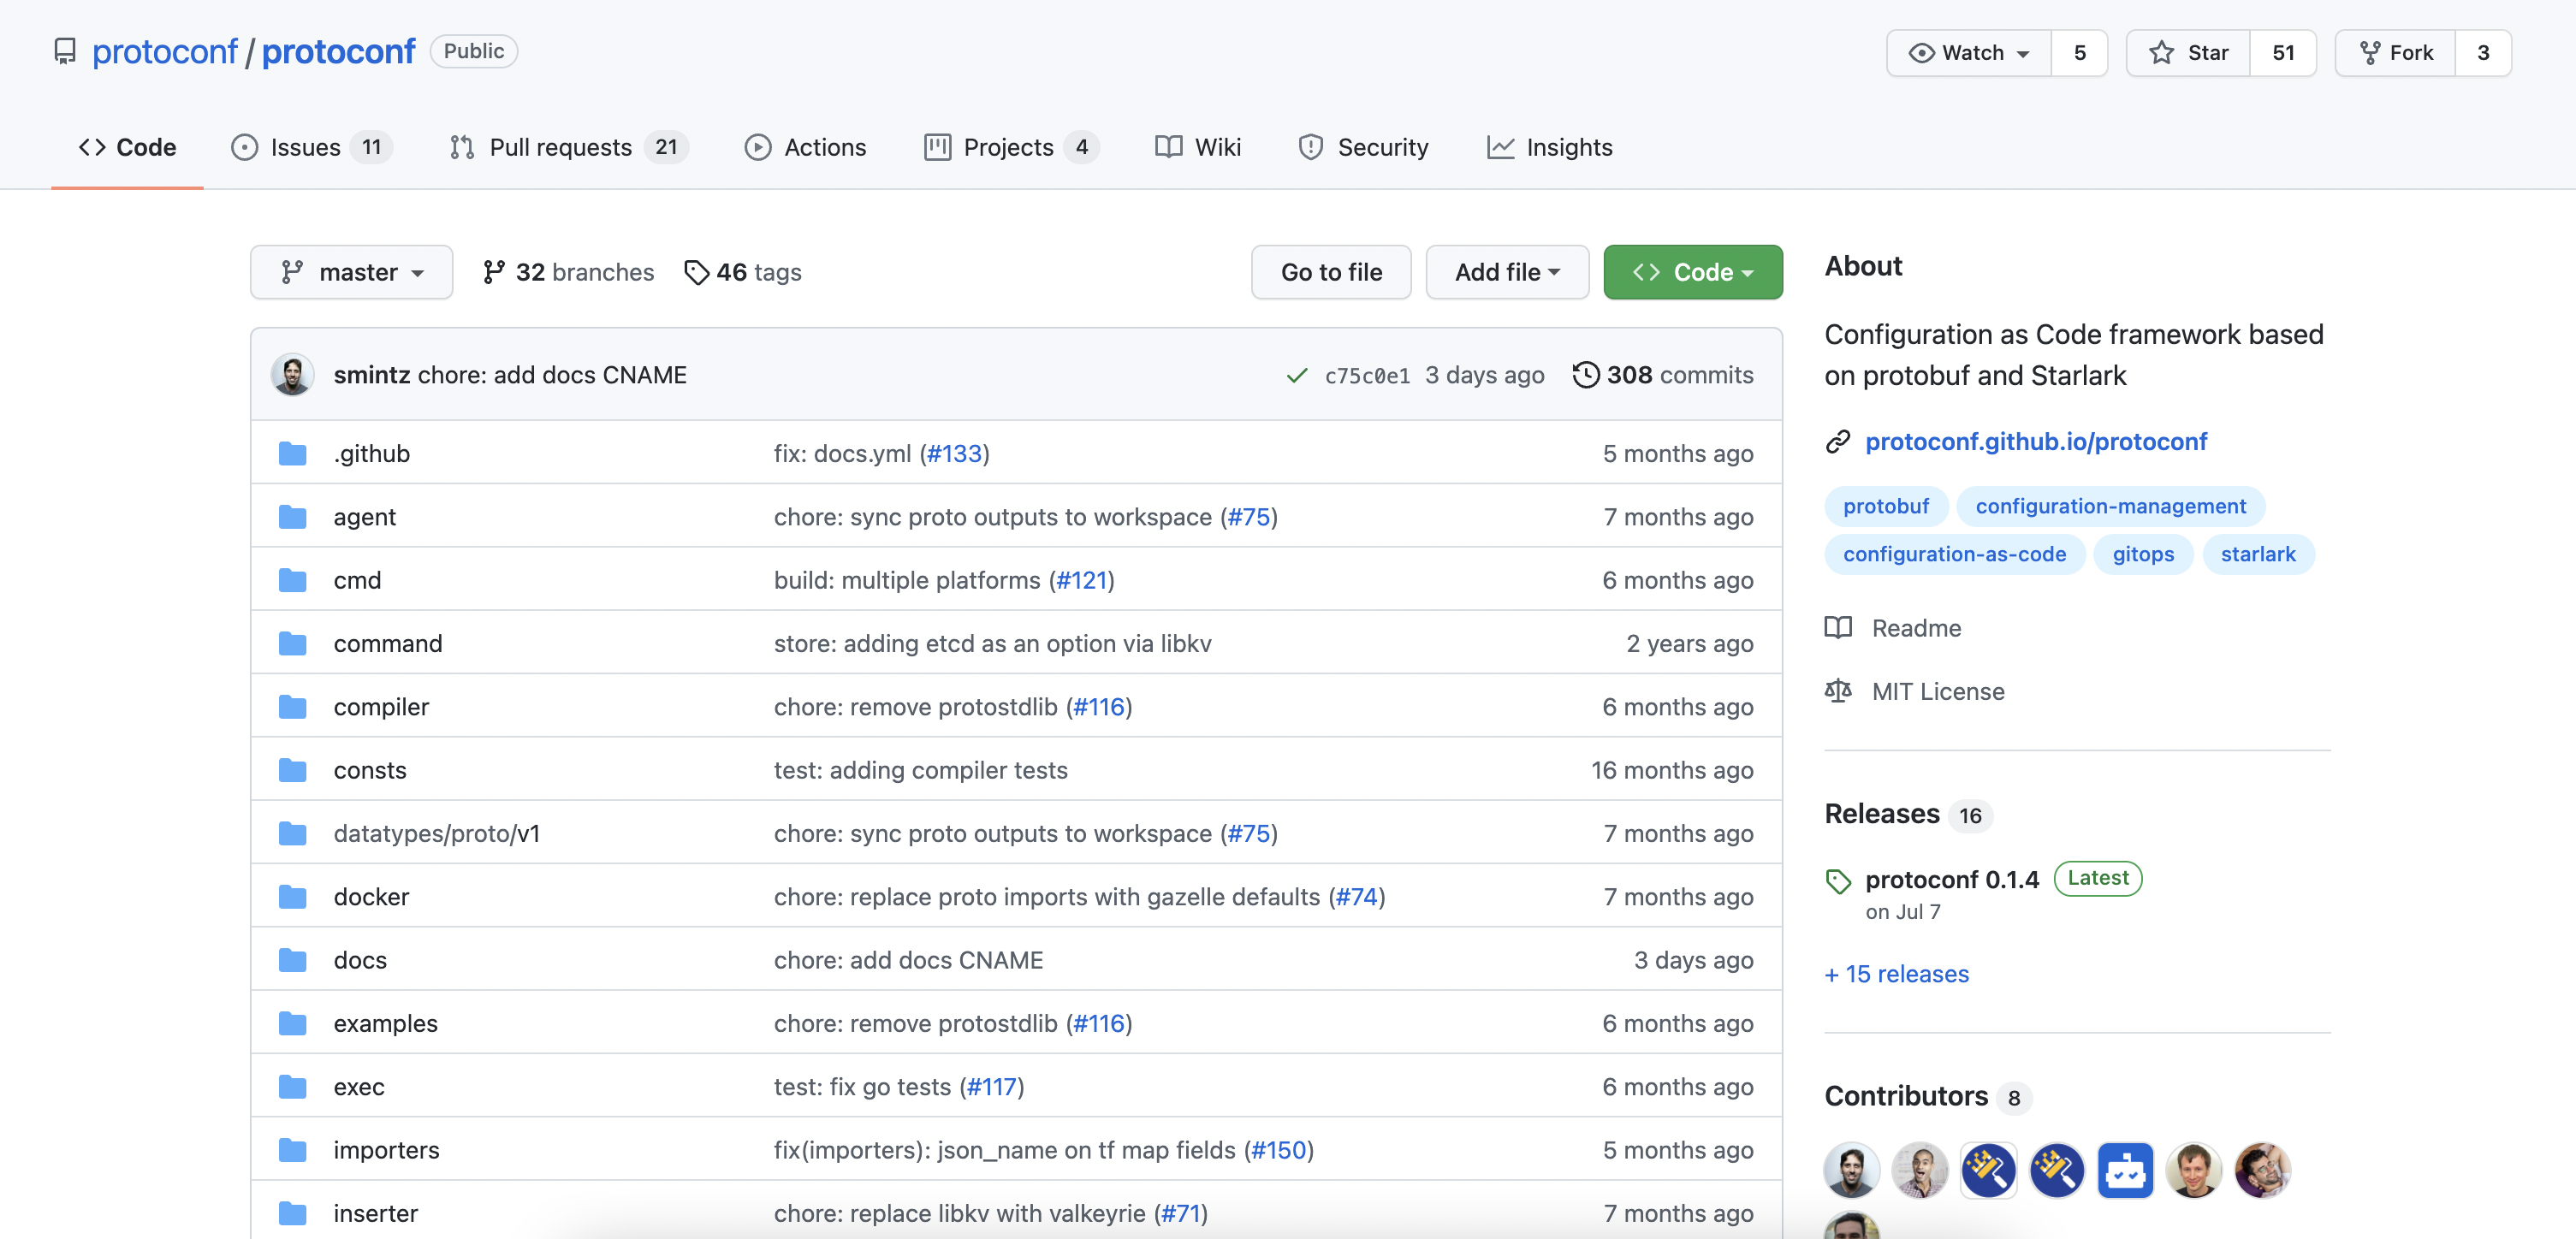Click the branches icon beside 32 branches
Image resolution: width=2576 pixels, height=1239 pixels.
(493, 272)
